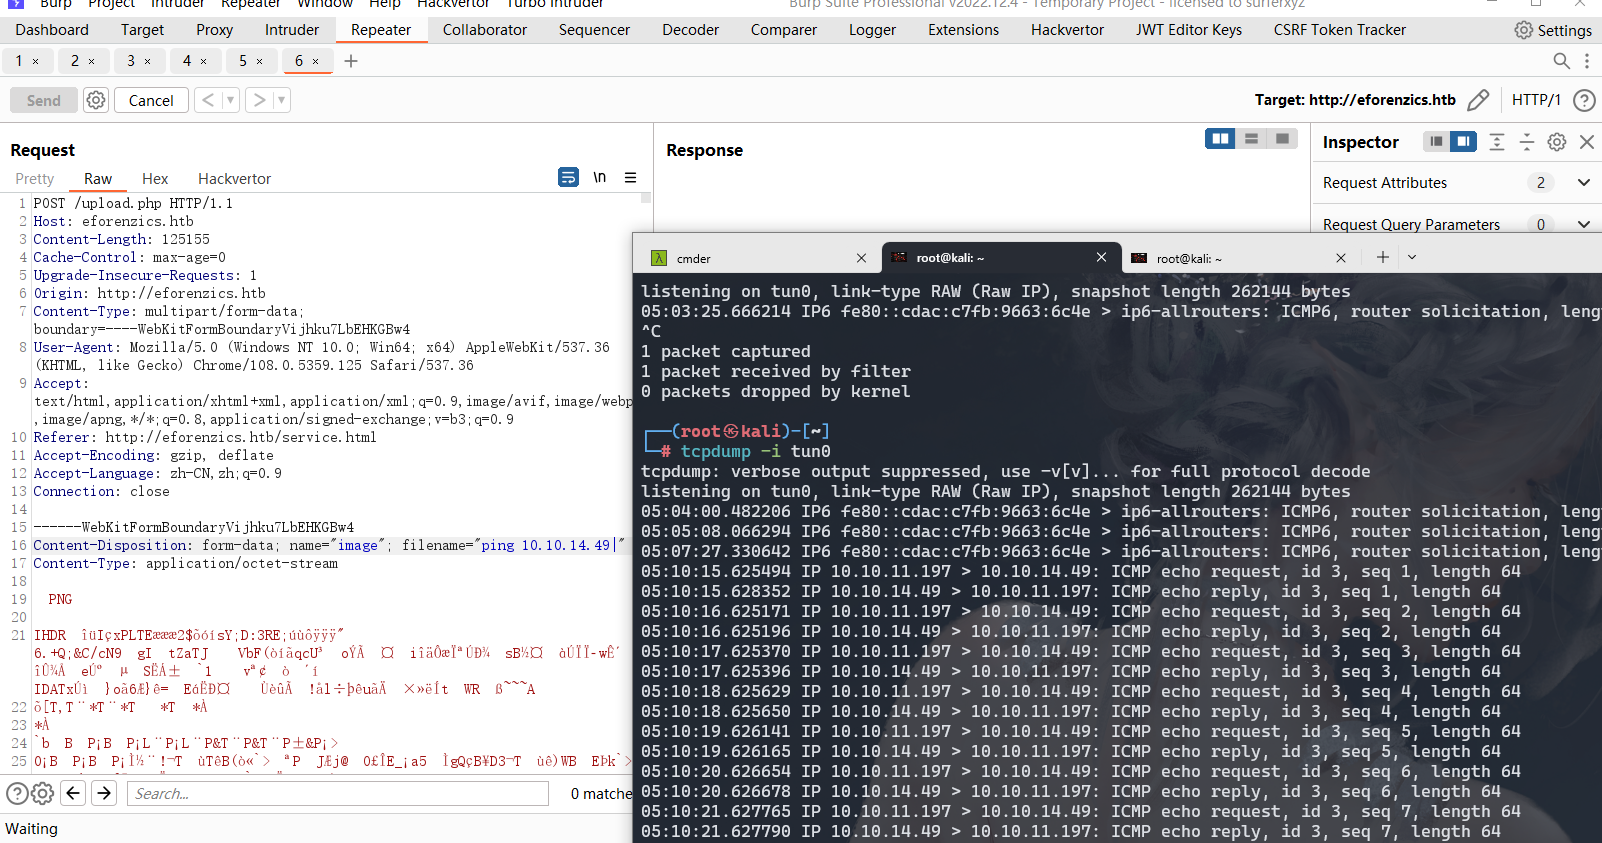Add new terminal tab with plus icon
This screenshot has width=1602, height=843.
pyautogui.click(x=1383, y=257)
